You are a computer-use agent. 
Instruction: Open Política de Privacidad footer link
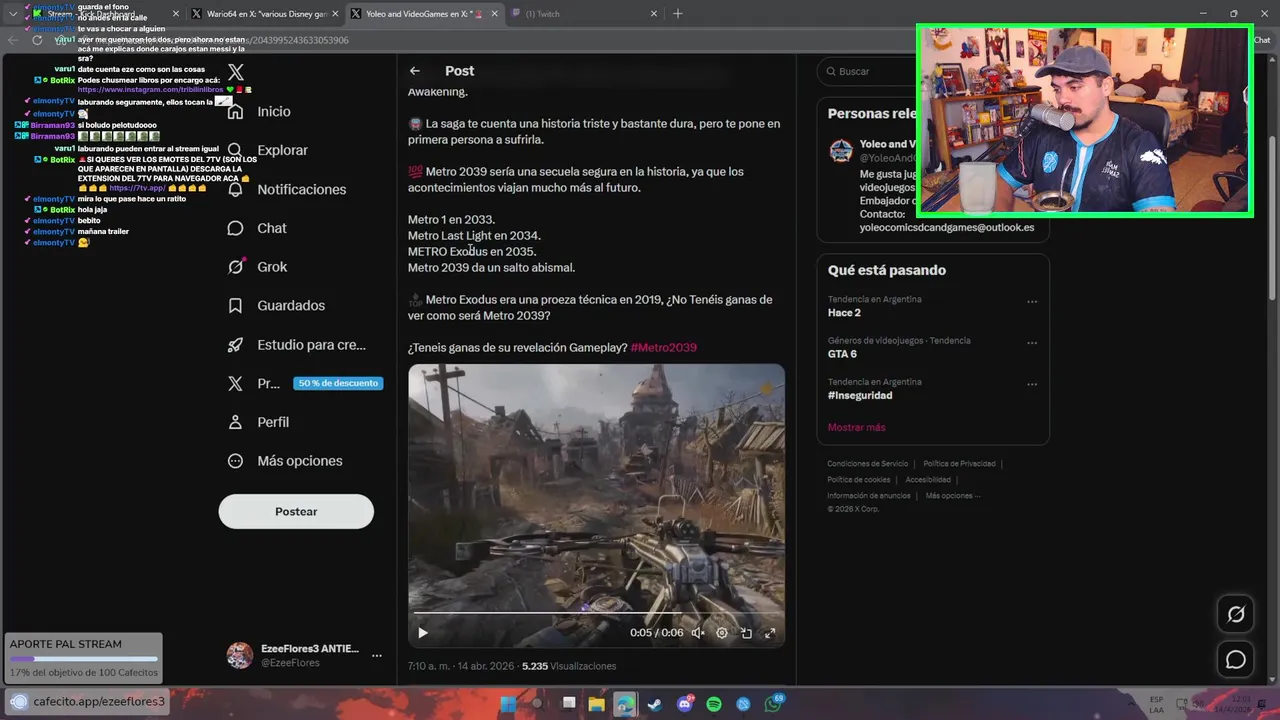[x=959, y=464]
